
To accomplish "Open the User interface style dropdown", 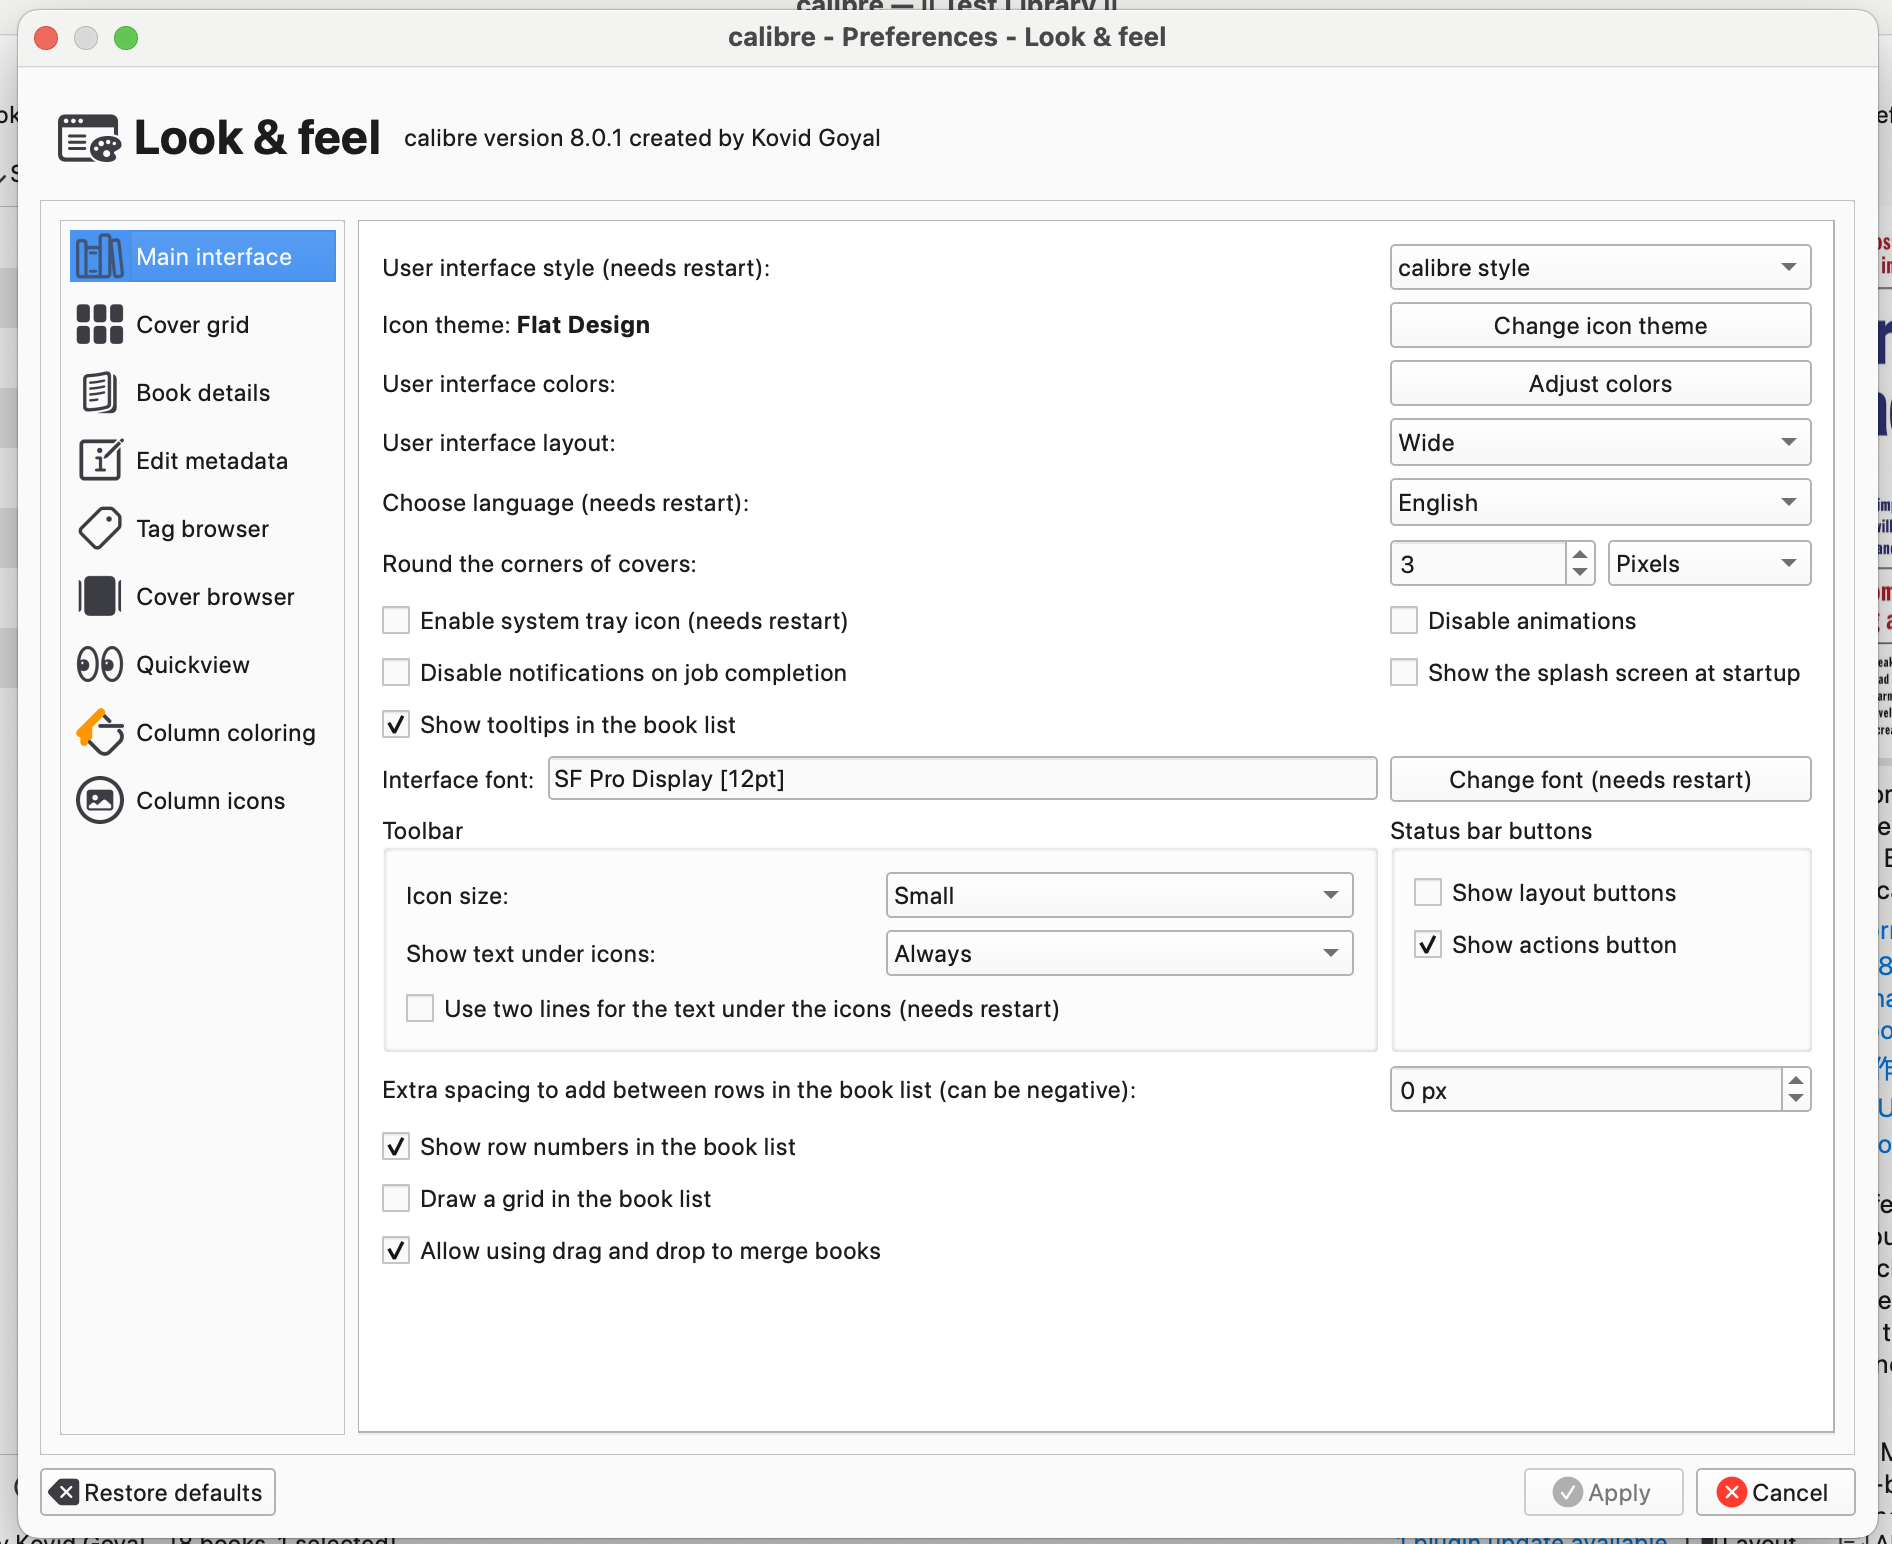I will pos(1600,268).
